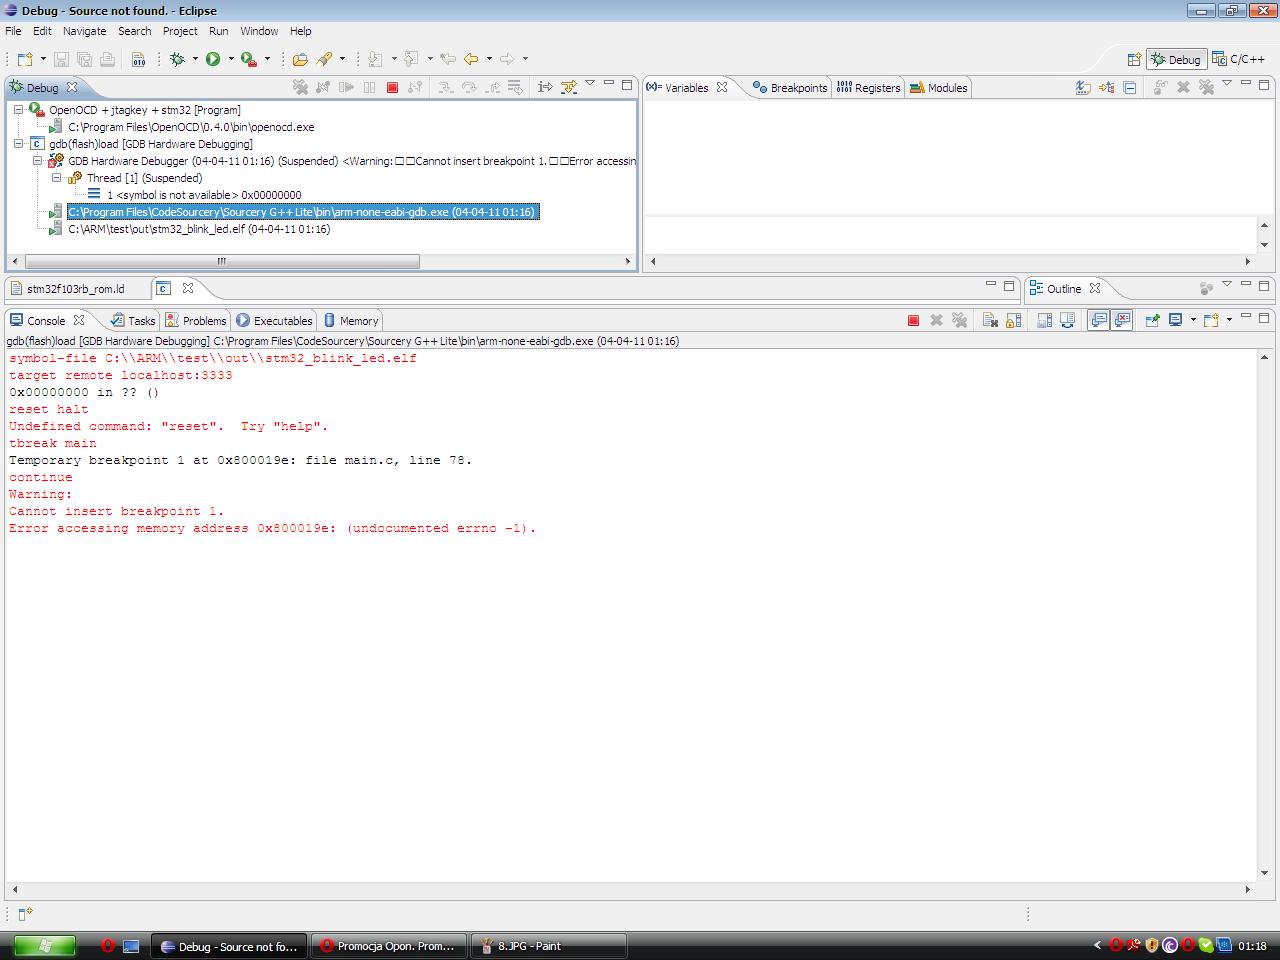Click the Instruction Stepping Mode icon

click(545, 87)
